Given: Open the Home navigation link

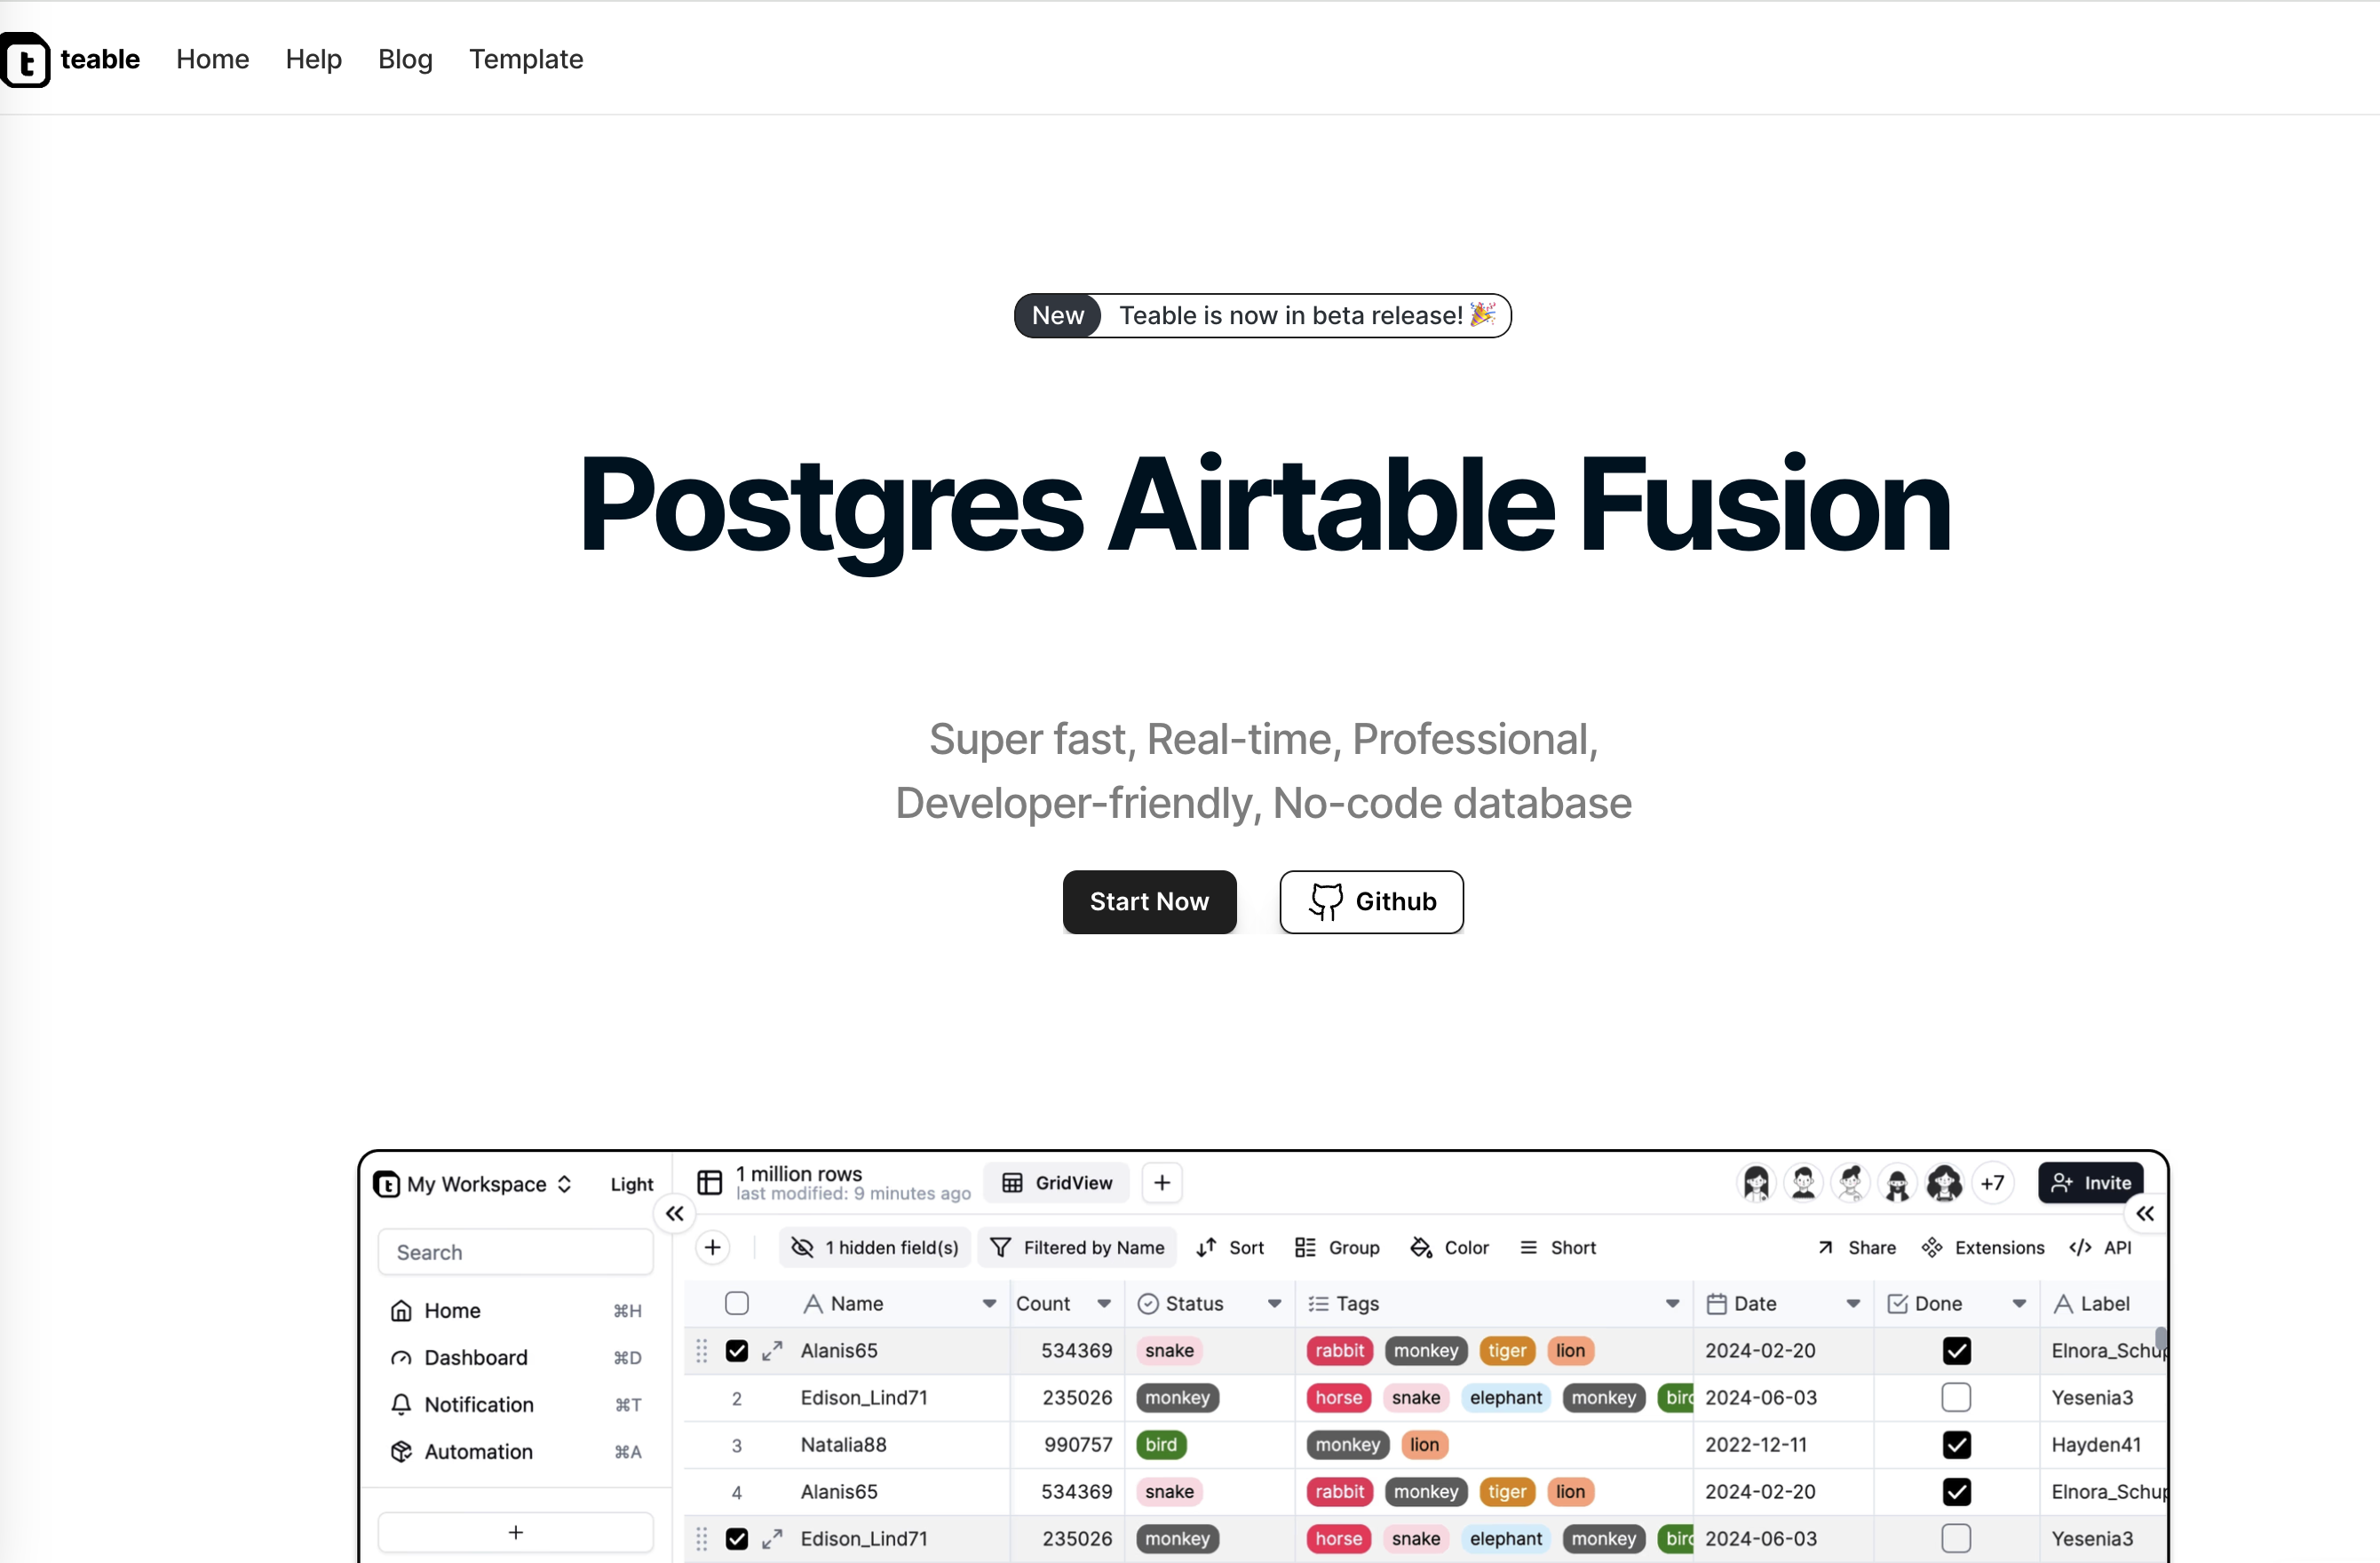Looking at the screenshot, I should click(x=212, y=59).
